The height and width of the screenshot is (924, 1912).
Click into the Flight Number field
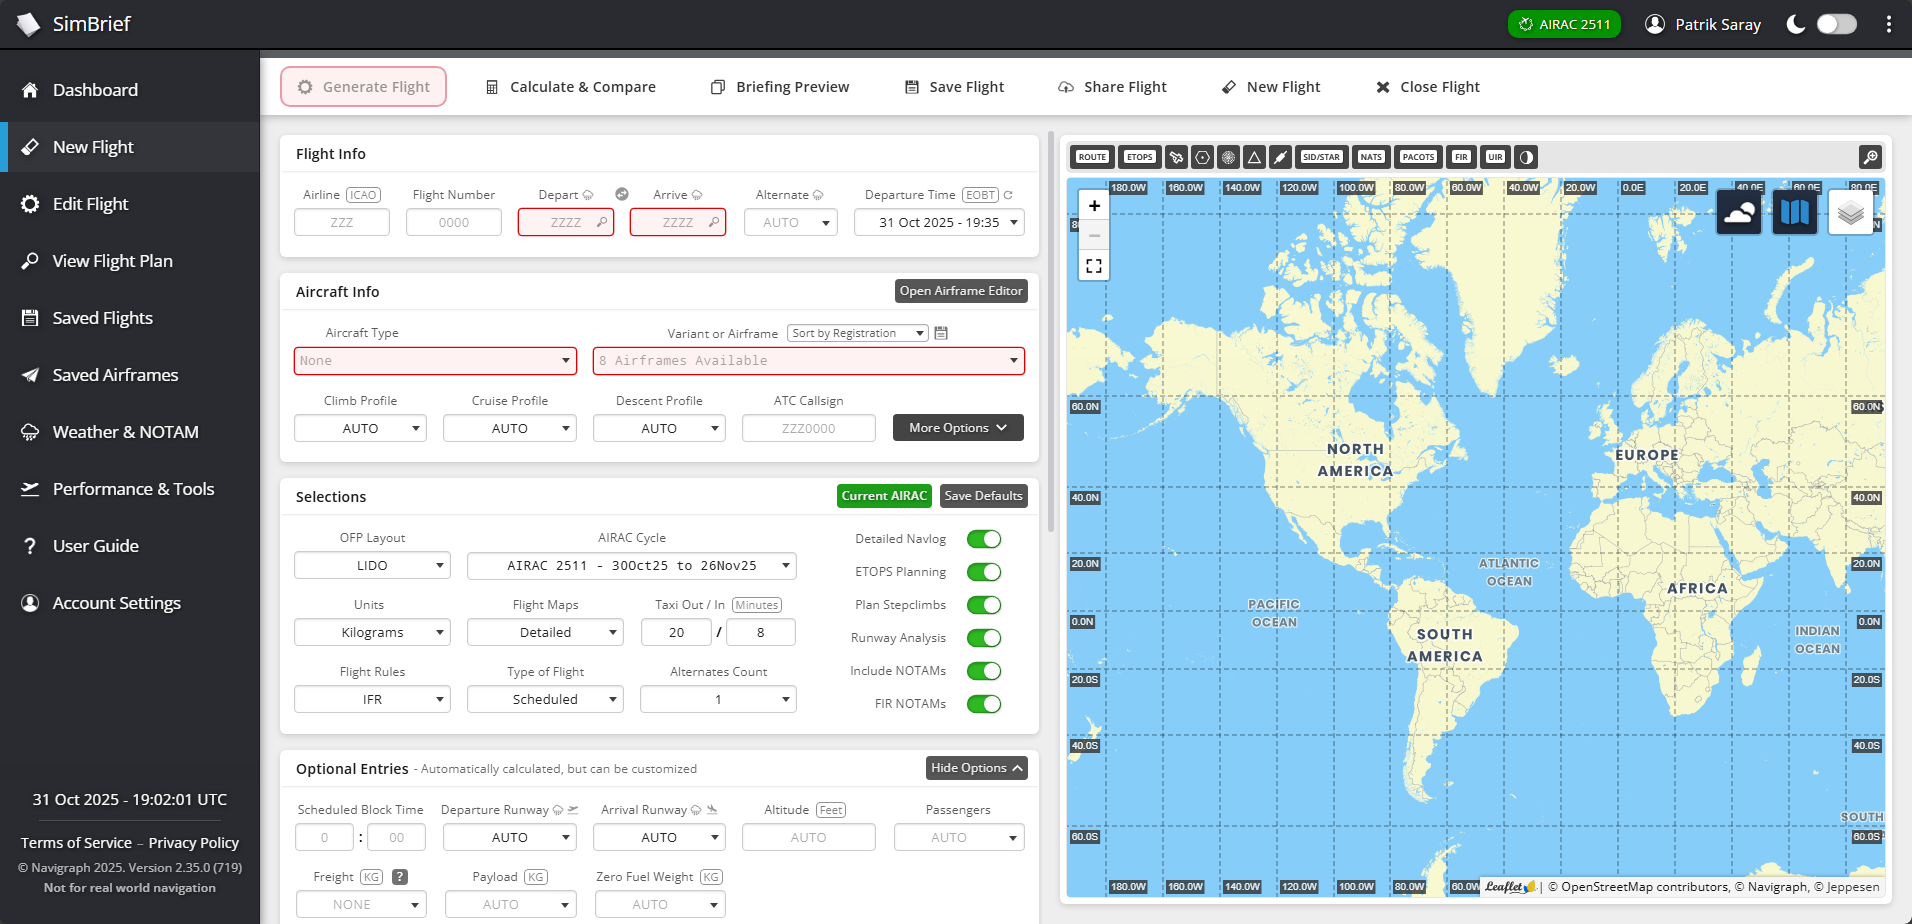pyautogui.click(x=453, y=223)
